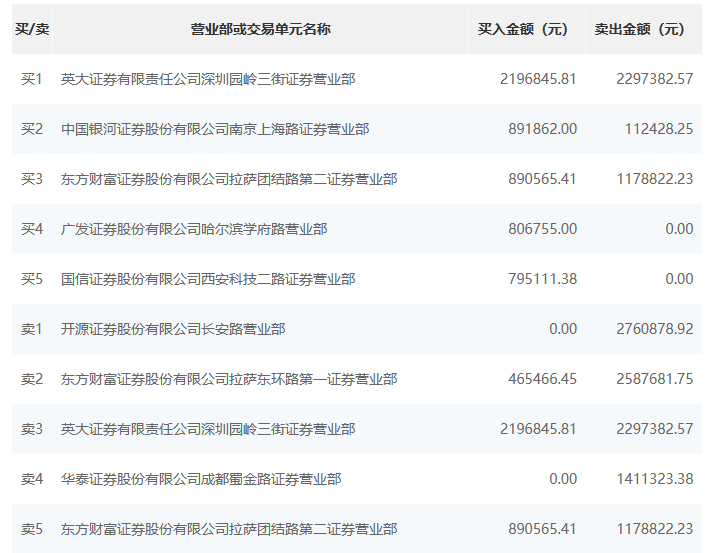
Task: Click sell amount 1178822.23 in 买3 row
Action: tap(655, 179)
